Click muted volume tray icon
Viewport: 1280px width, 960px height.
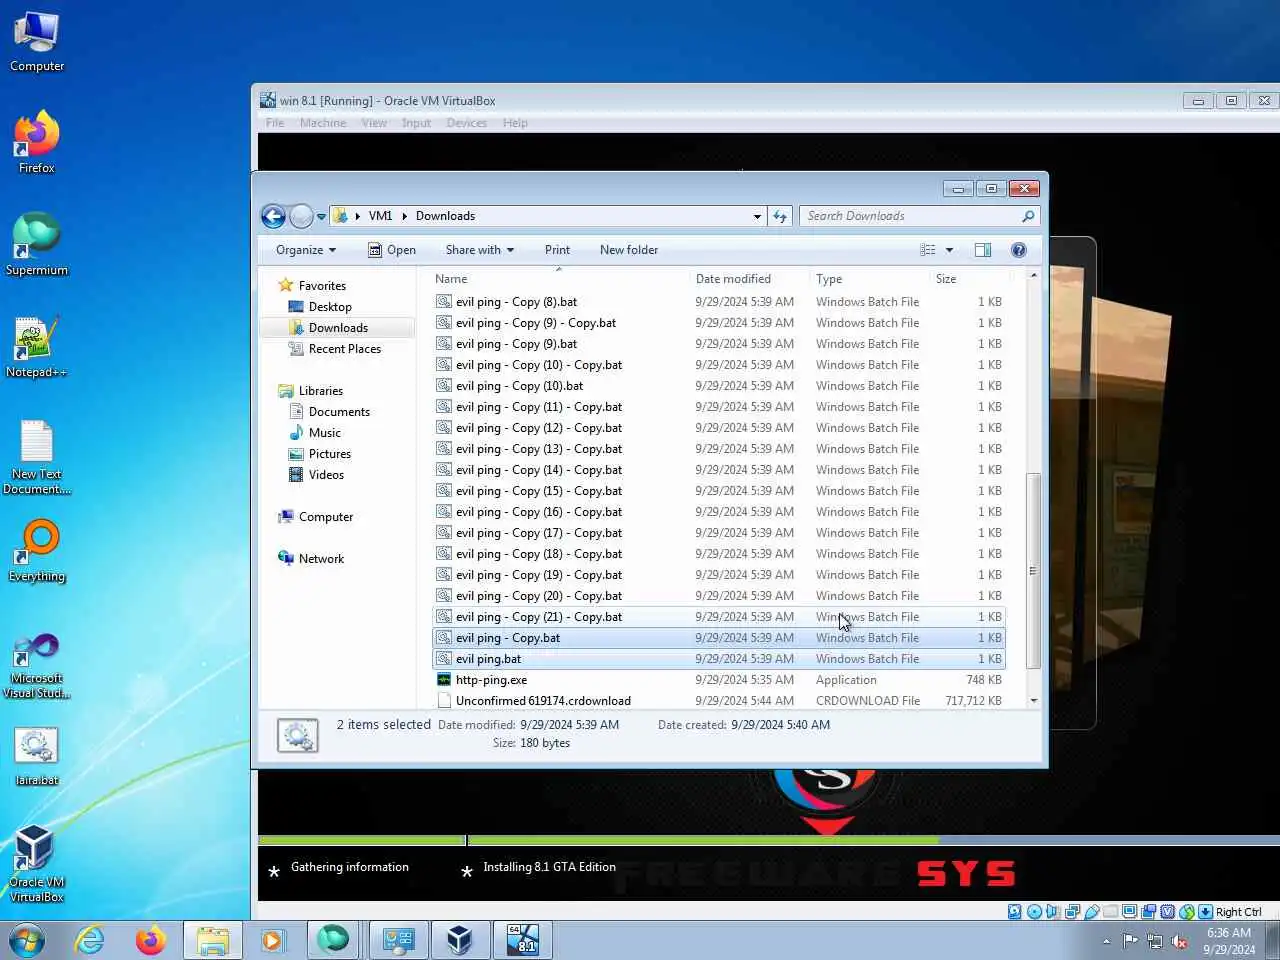pos(1179,941)
